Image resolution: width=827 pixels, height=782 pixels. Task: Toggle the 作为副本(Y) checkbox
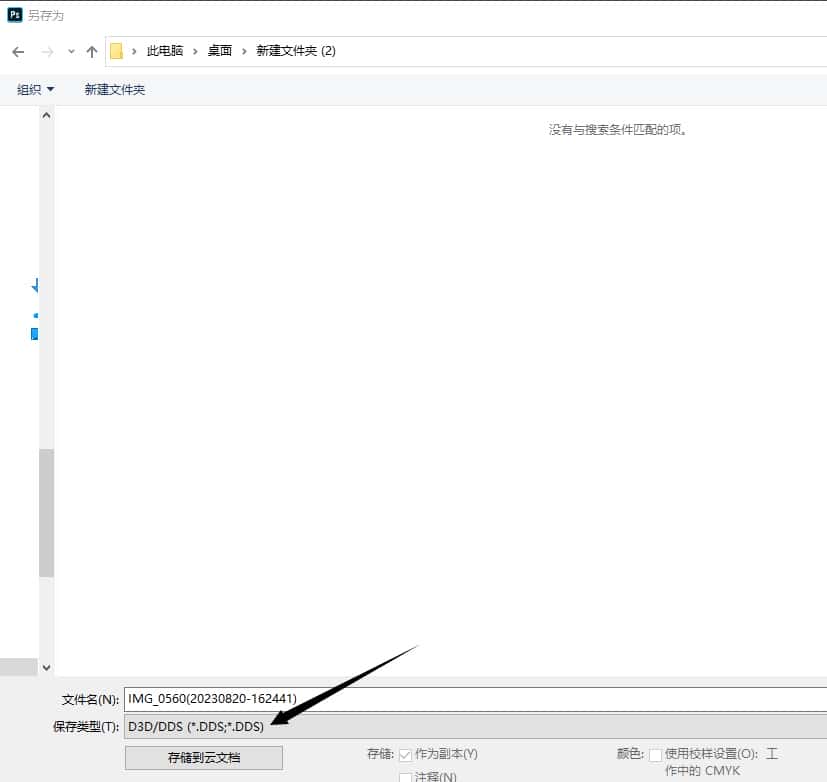405,755
